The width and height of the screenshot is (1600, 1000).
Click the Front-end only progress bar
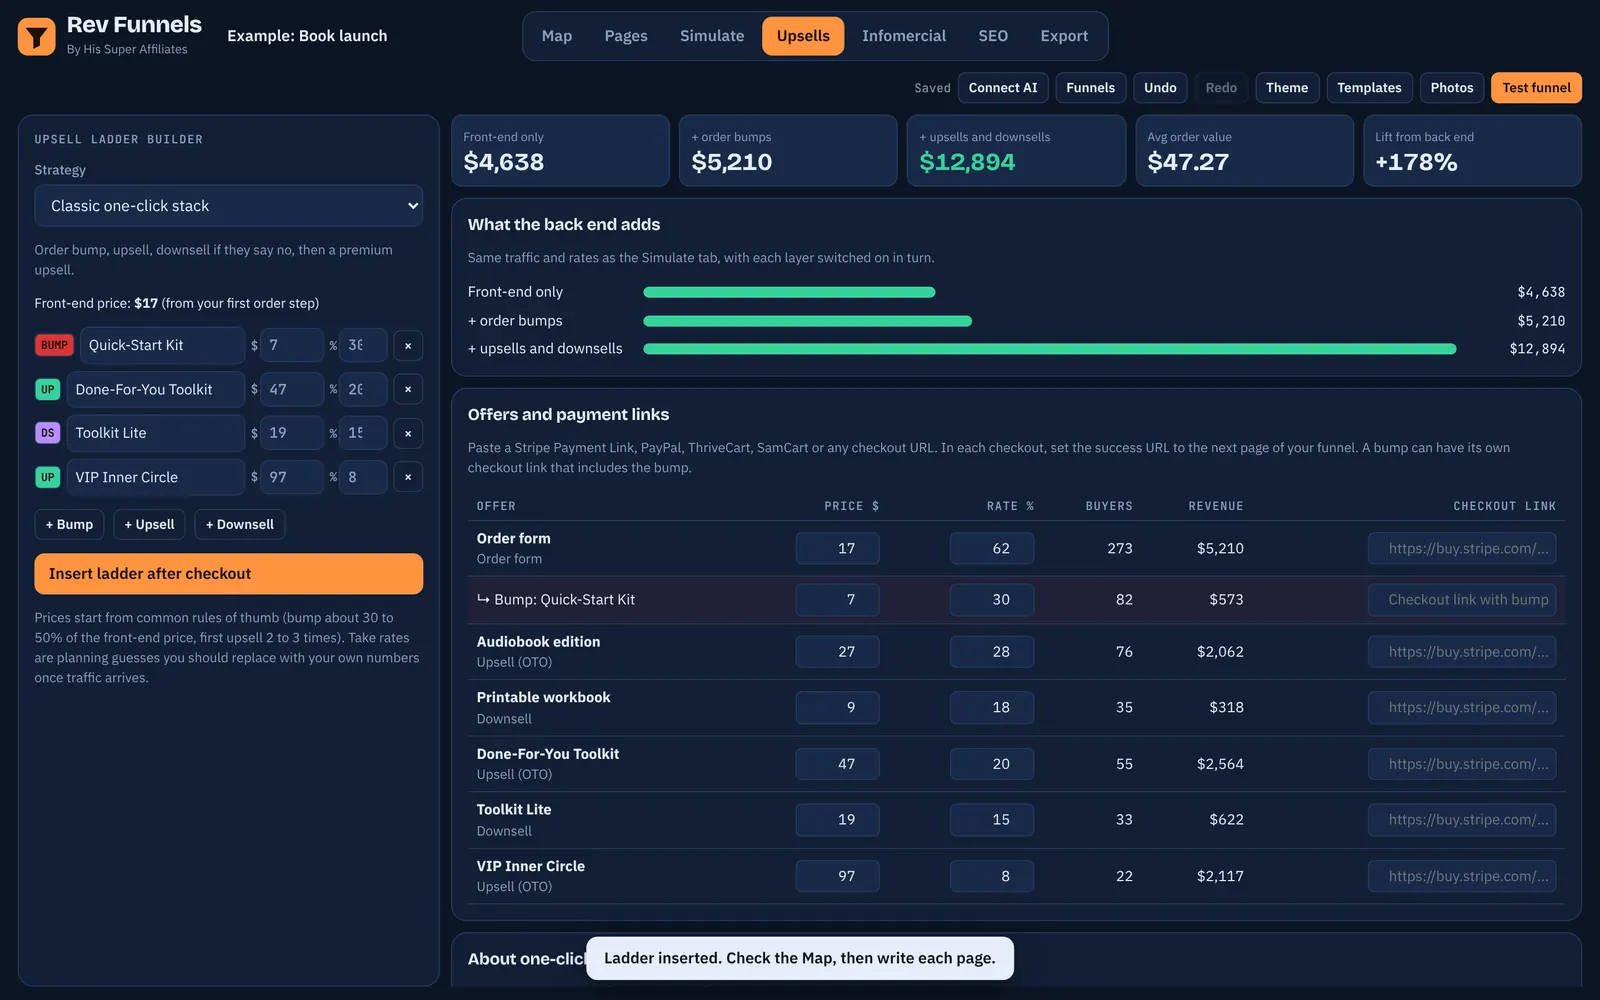789,292
